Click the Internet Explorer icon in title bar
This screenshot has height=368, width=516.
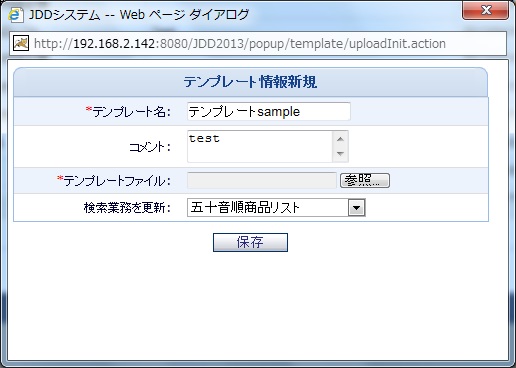click(15, 15)
